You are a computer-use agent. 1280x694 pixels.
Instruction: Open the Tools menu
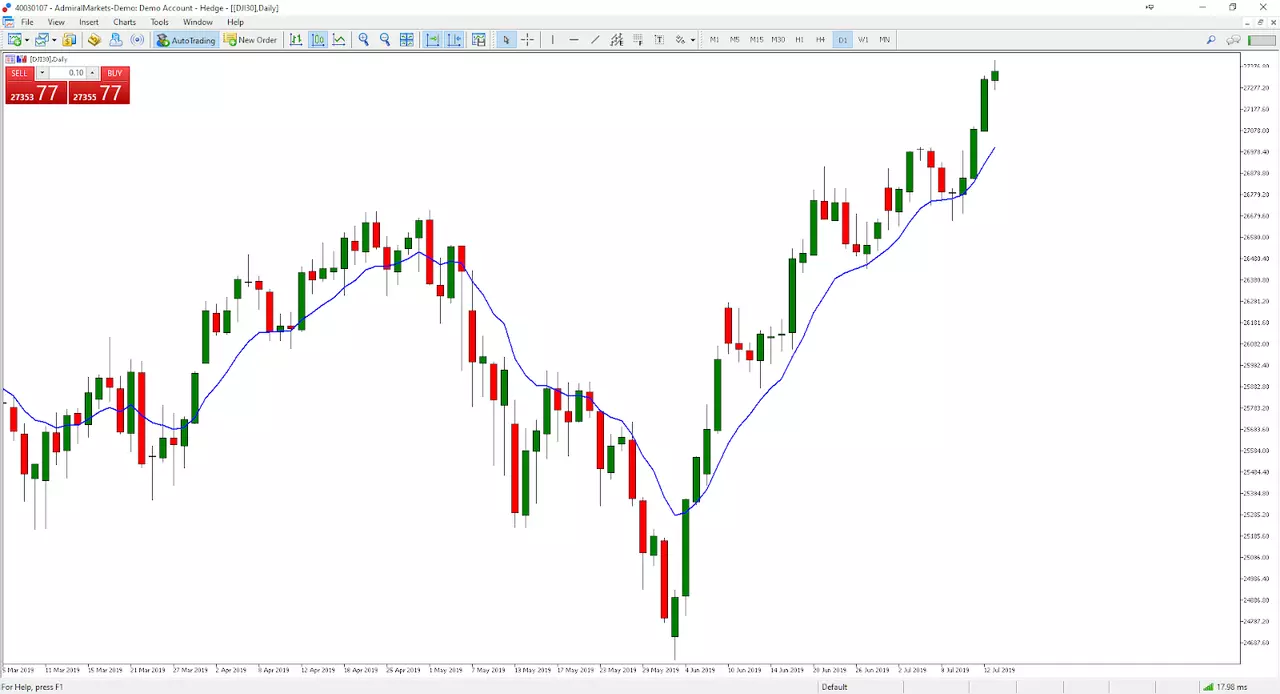coord(160,22)
